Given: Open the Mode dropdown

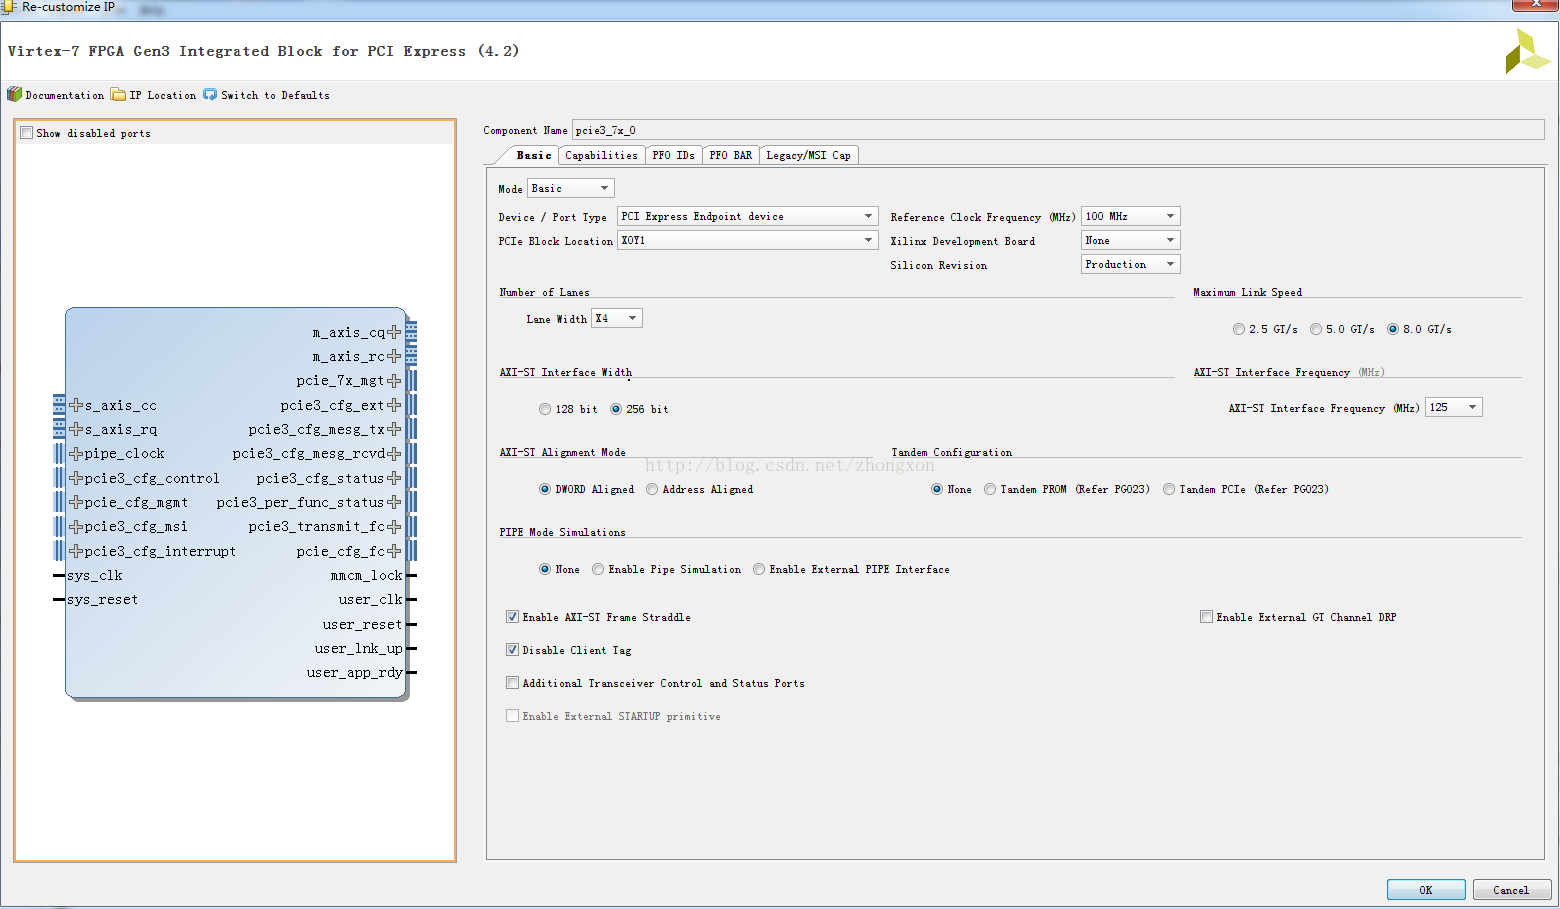Looking at the screenshot, I should 571,188.
